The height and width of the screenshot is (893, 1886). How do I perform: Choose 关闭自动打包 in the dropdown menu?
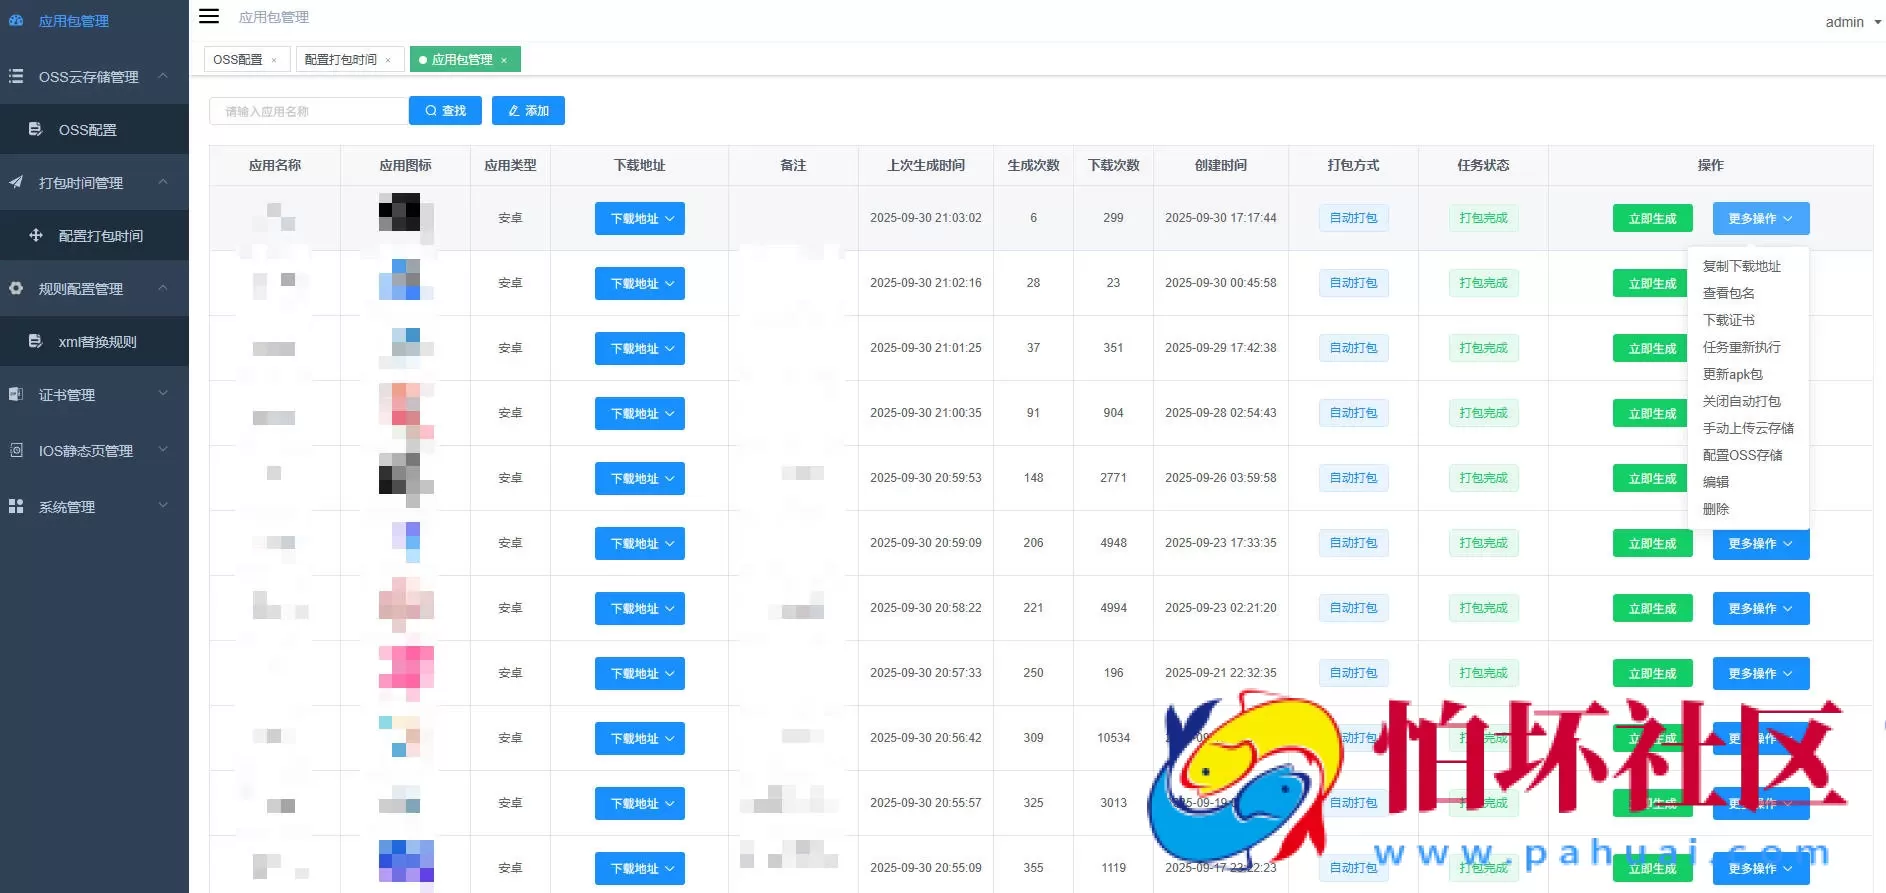(x=1741, y=401)
